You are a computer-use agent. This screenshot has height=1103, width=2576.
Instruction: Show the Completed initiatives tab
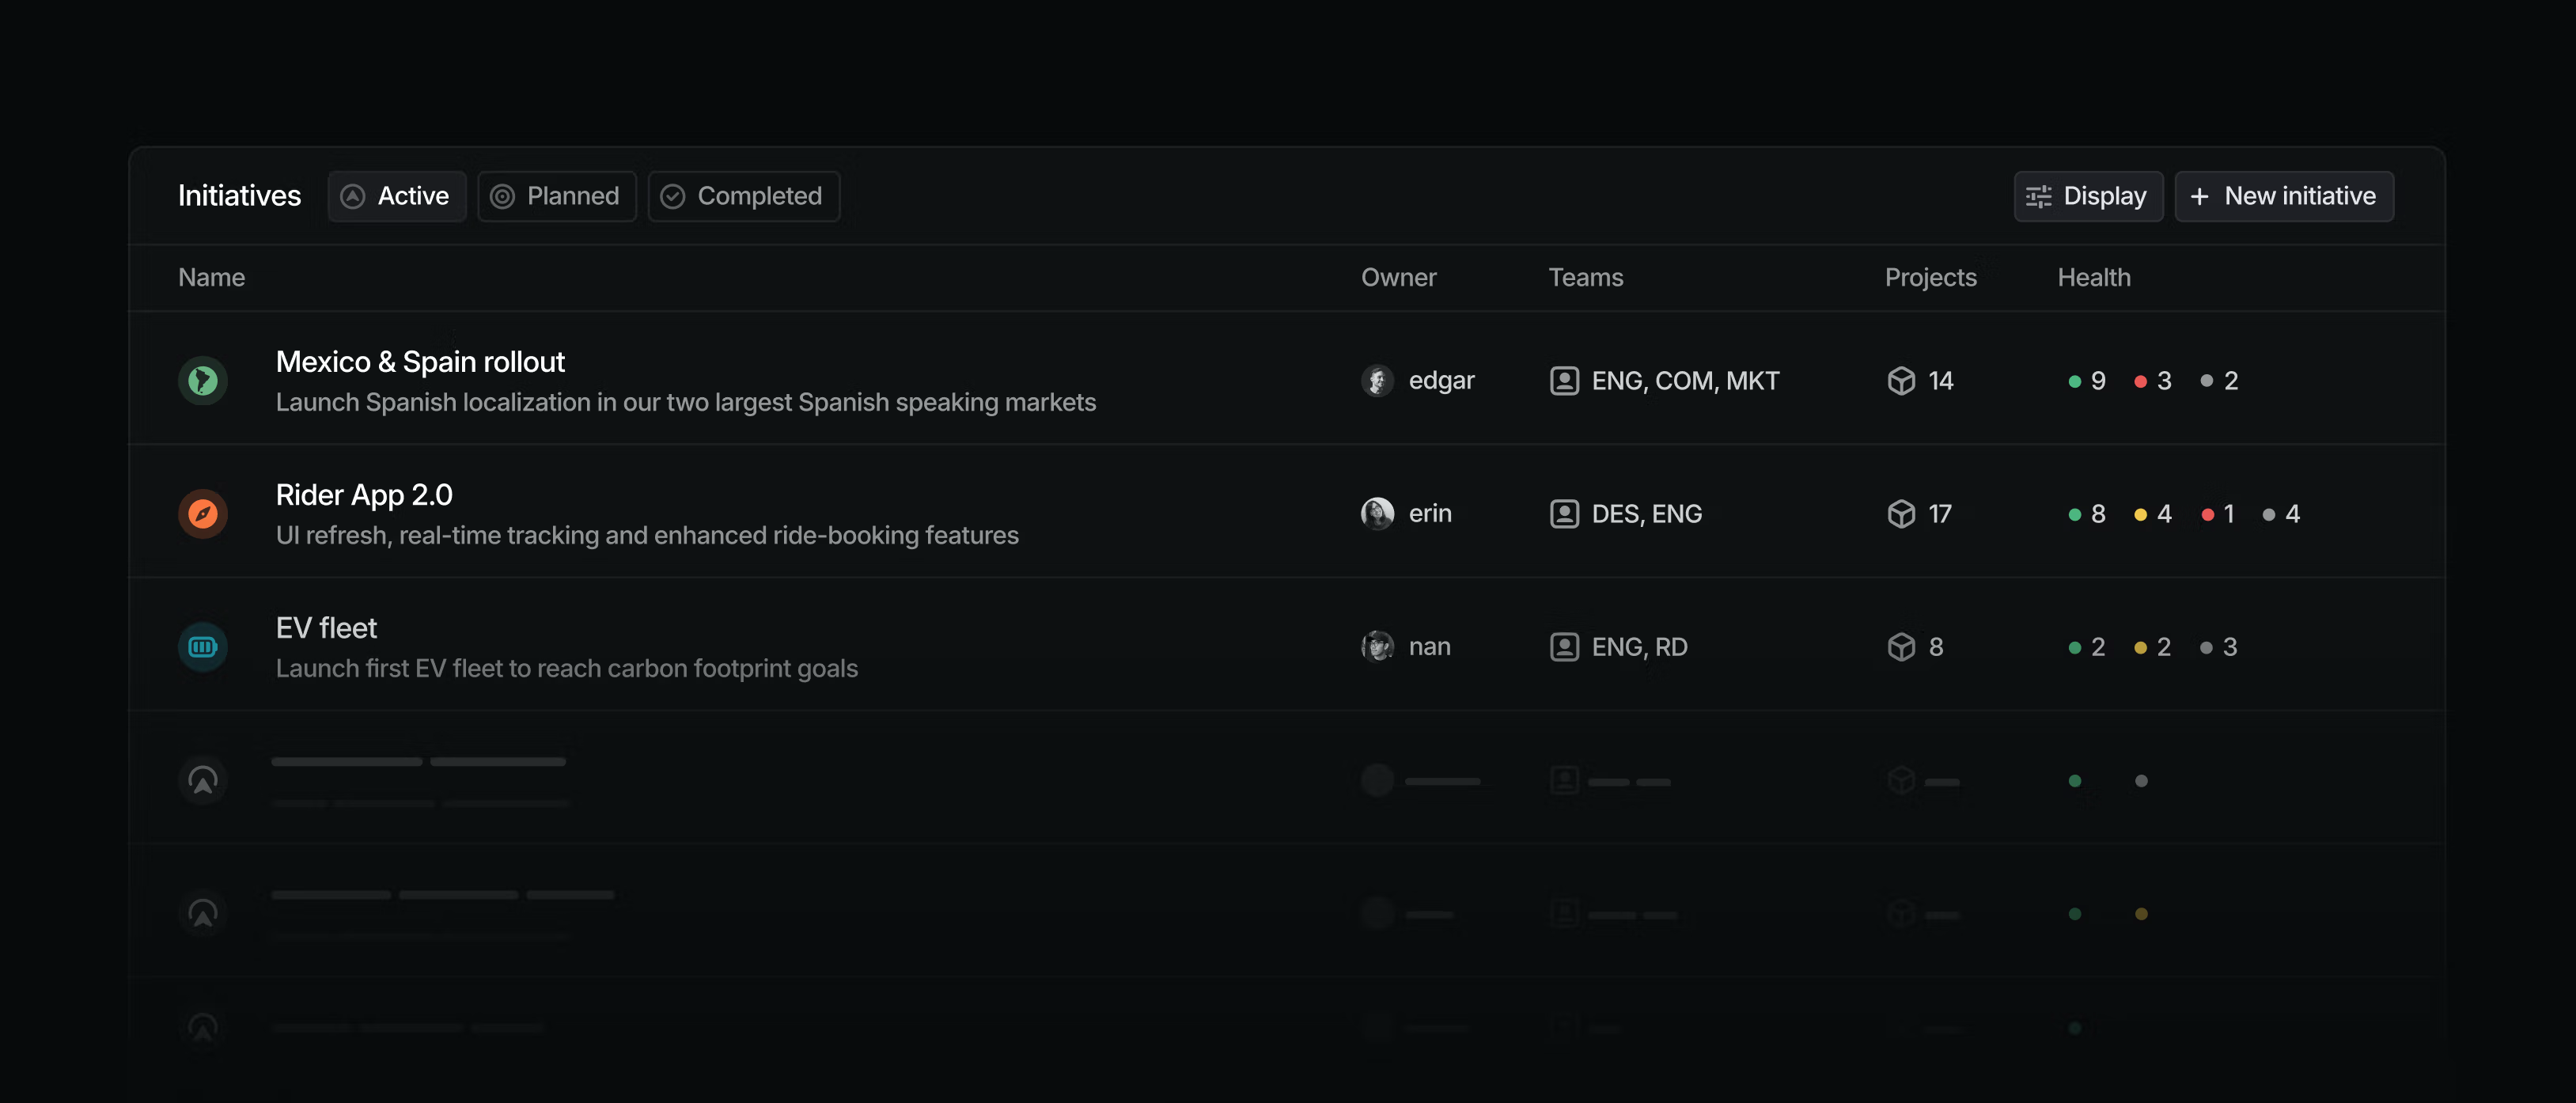[743, 196]
